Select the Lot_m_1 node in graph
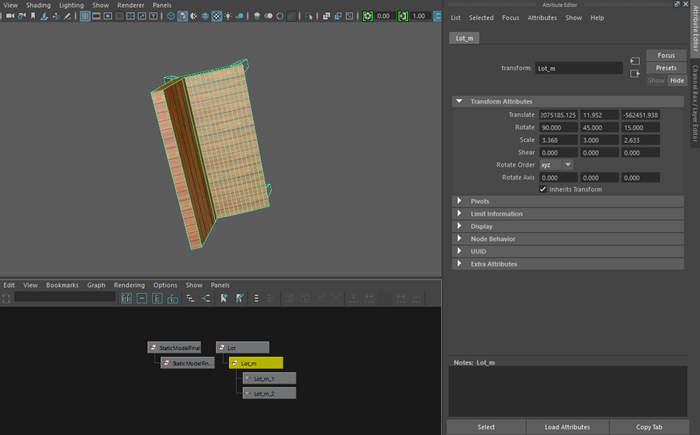 270,379
